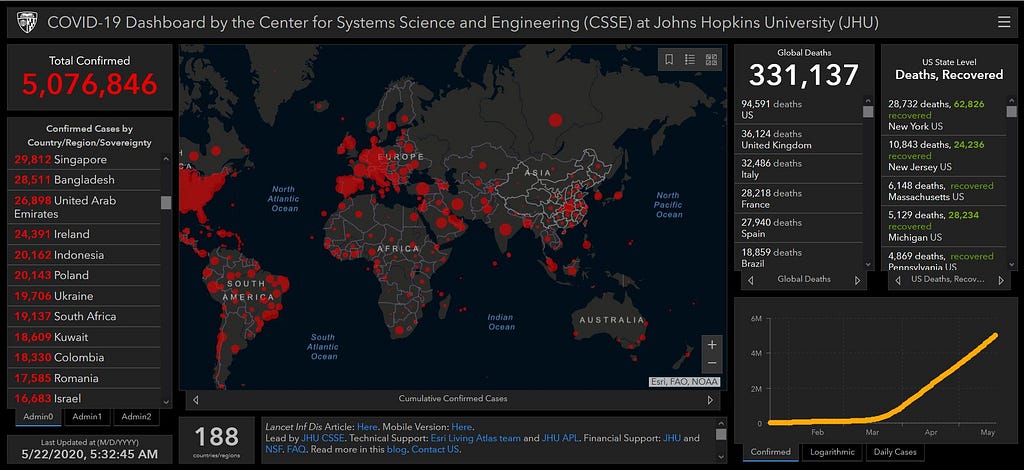
Task: Open the JHU CSSE link
Action: coord(323,439)
